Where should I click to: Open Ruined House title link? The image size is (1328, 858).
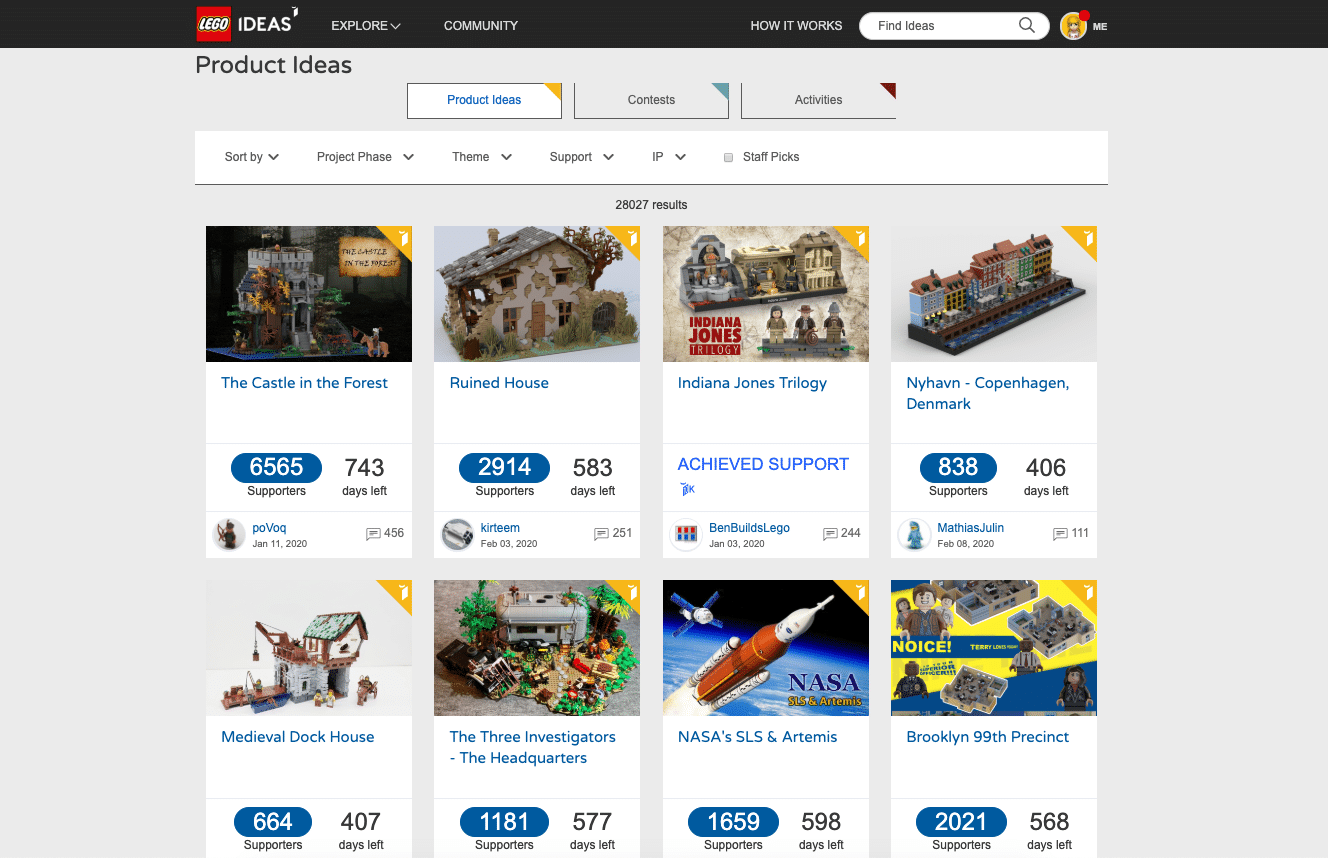499,383
